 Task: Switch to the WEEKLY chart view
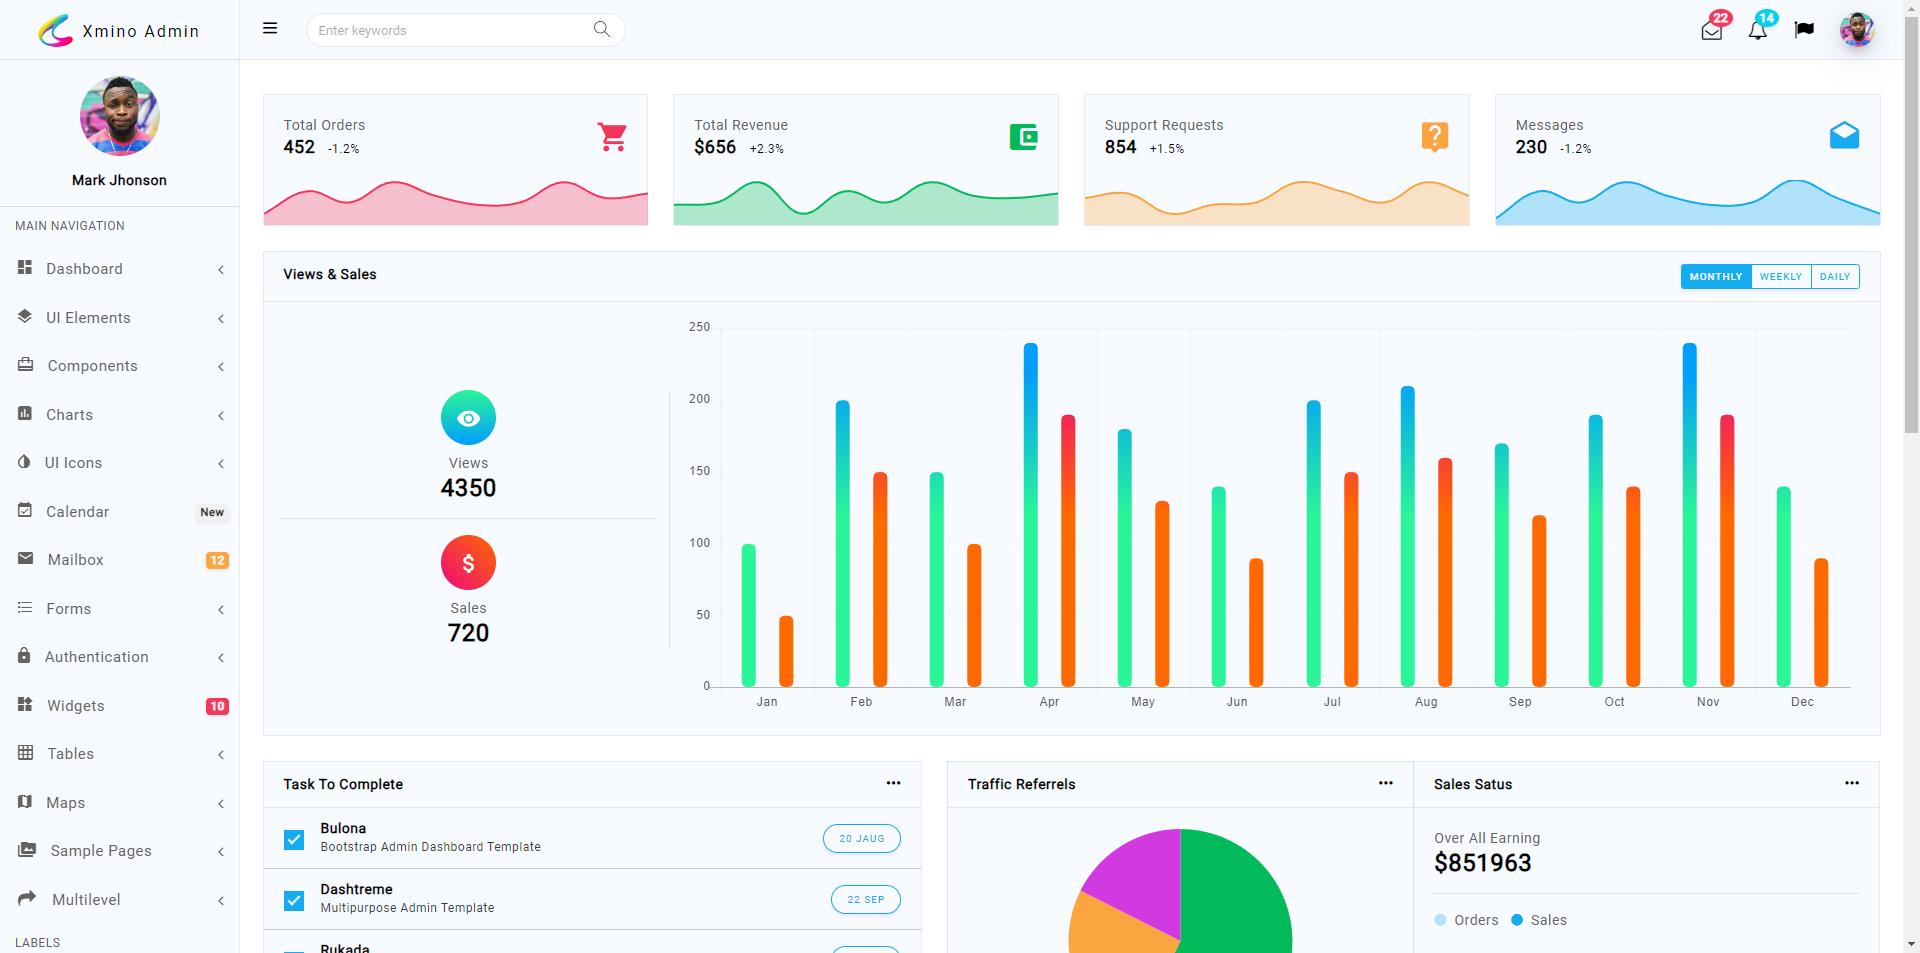tap(1781, 277)
